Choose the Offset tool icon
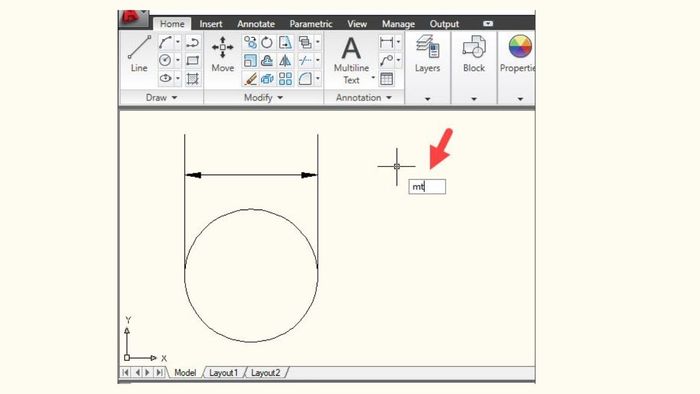 267,60
